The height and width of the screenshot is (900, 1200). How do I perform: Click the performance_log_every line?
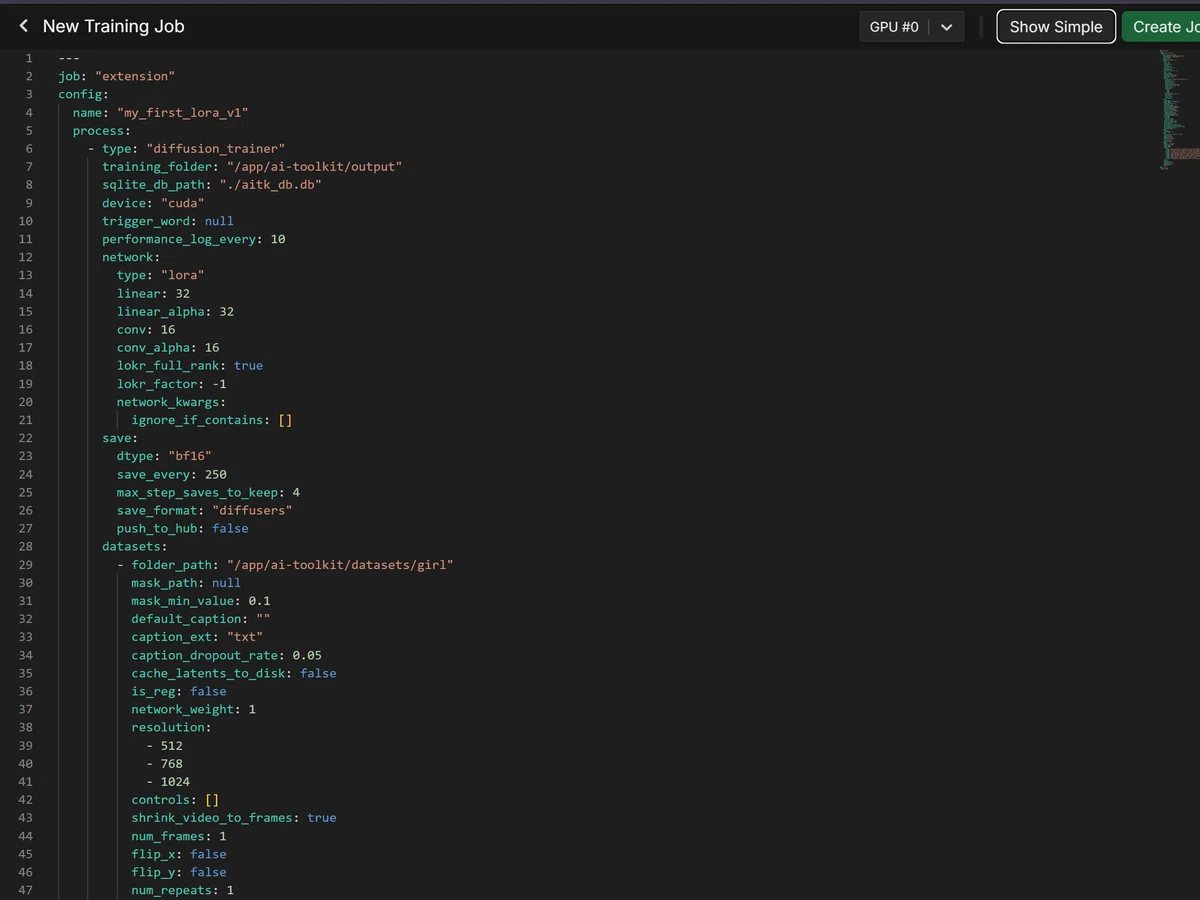(193, 239)
